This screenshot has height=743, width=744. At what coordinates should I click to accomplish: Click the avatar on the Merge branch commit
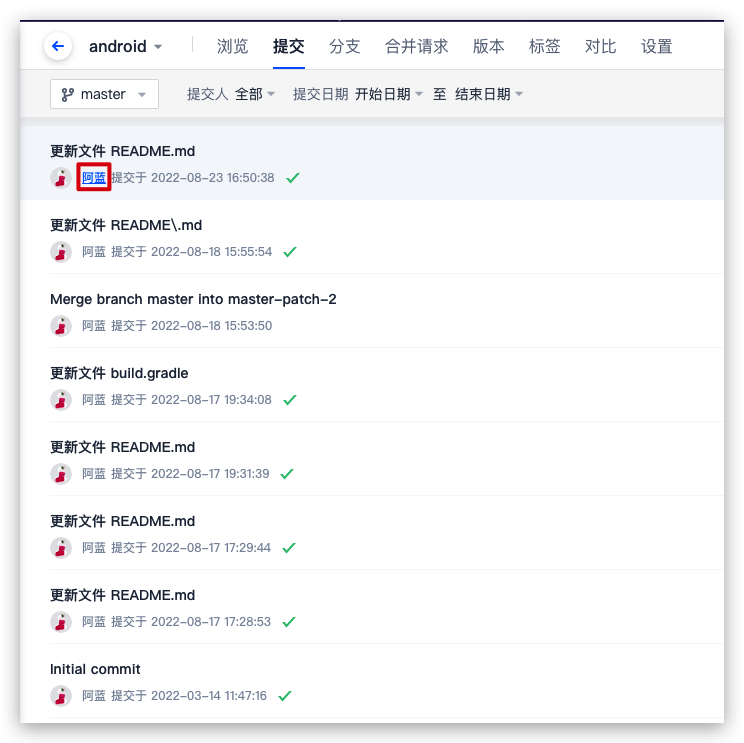tap(61, 326)
